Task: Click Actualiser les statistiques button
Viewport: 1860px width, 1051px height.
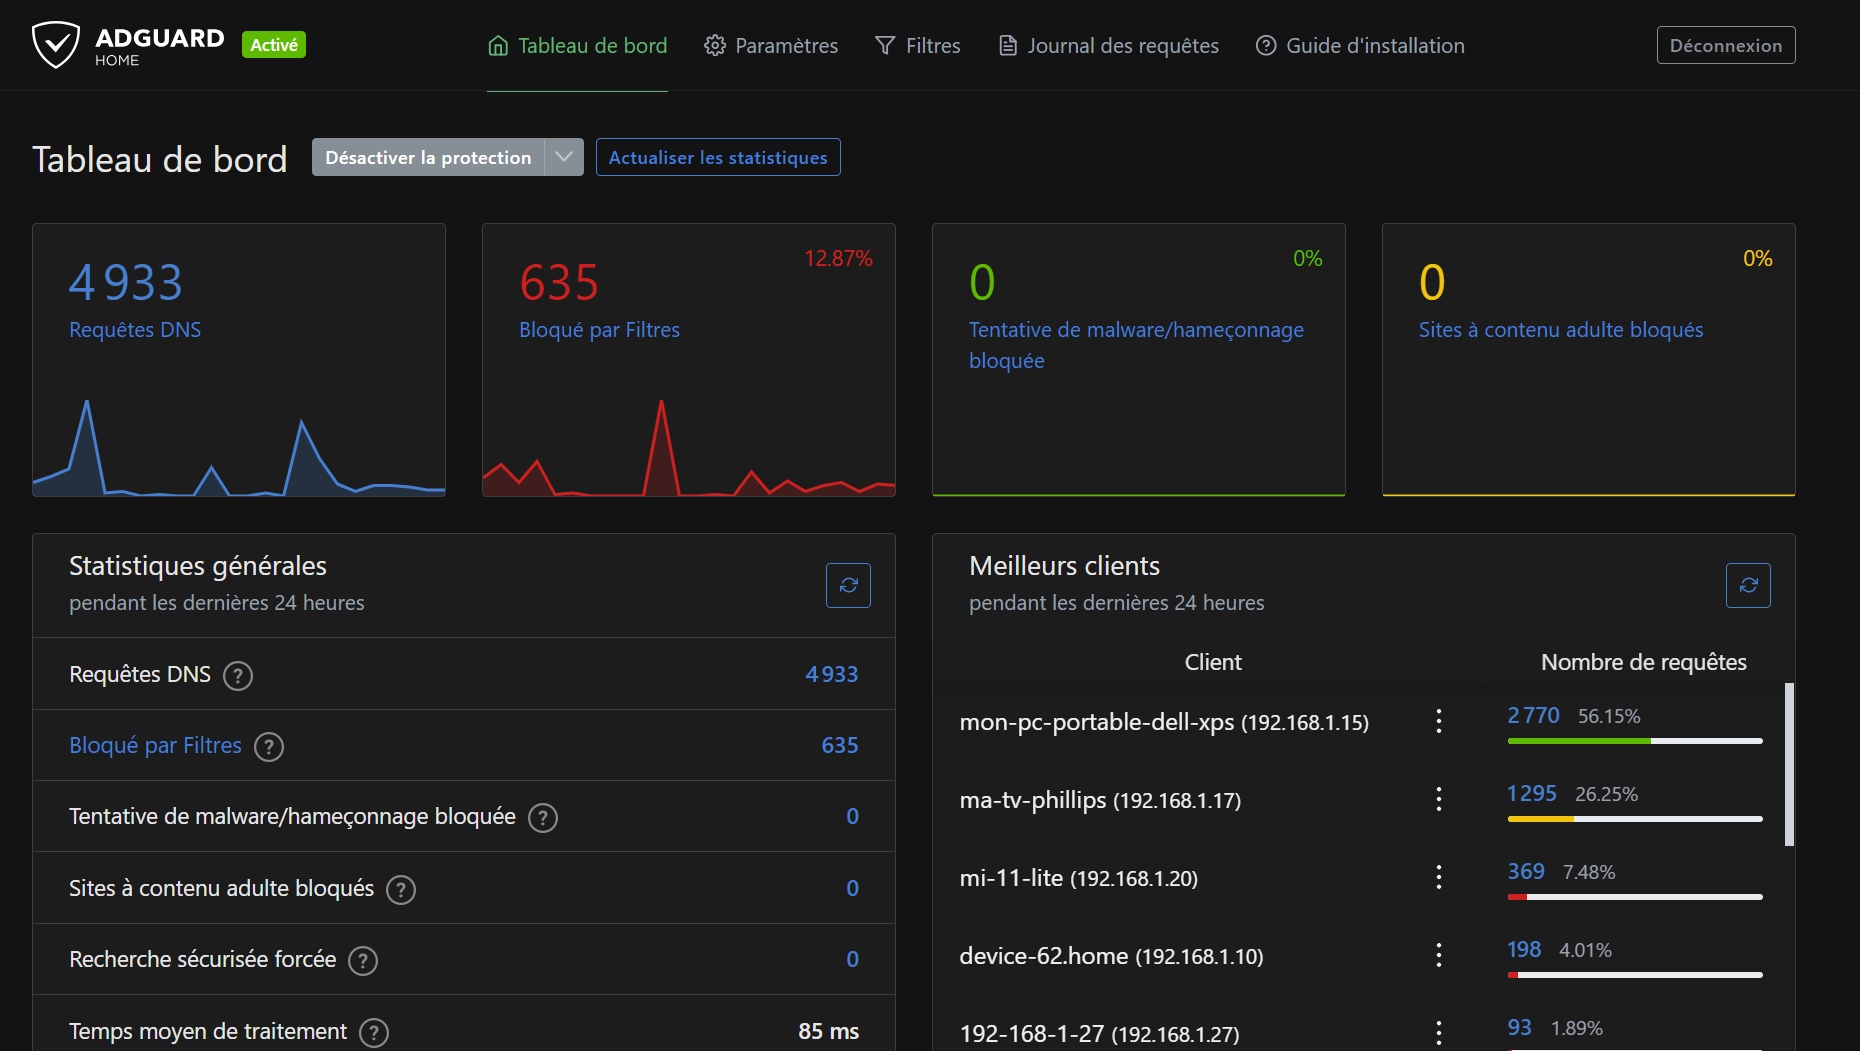Action: tap(718, 157)
